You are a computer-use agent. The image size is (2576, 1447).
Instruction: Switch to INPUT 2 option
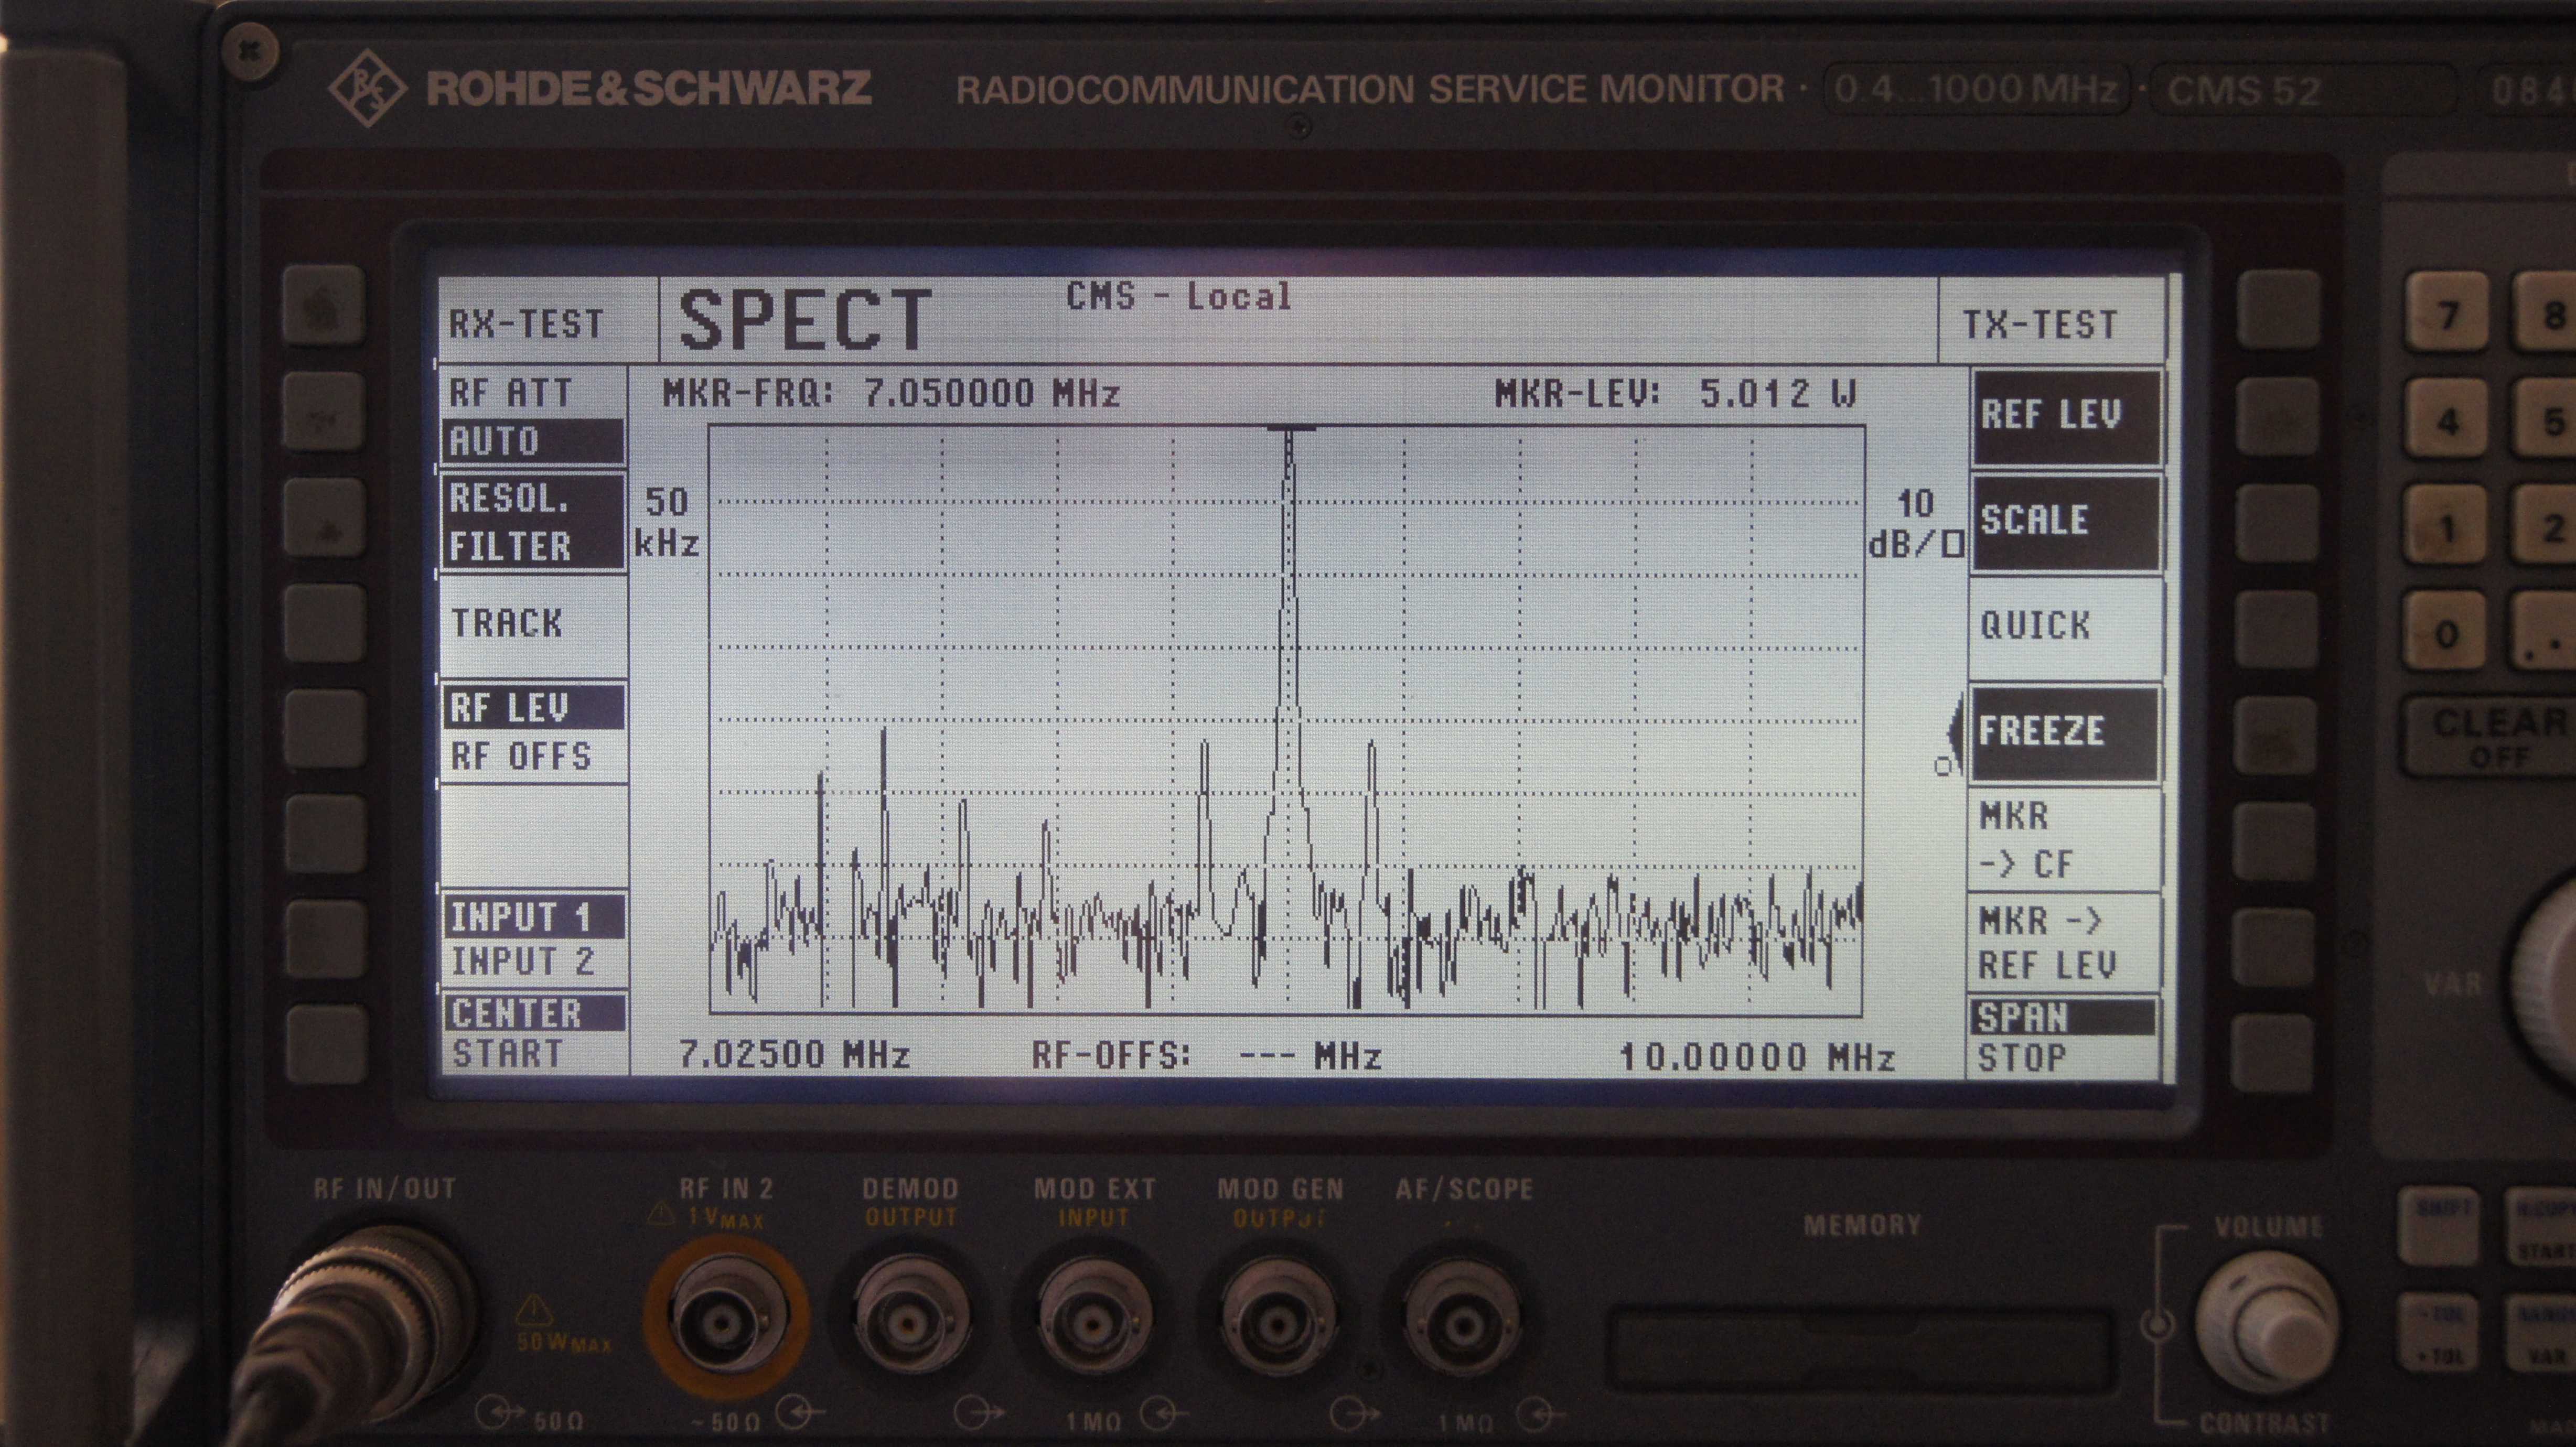coord(523,962)
